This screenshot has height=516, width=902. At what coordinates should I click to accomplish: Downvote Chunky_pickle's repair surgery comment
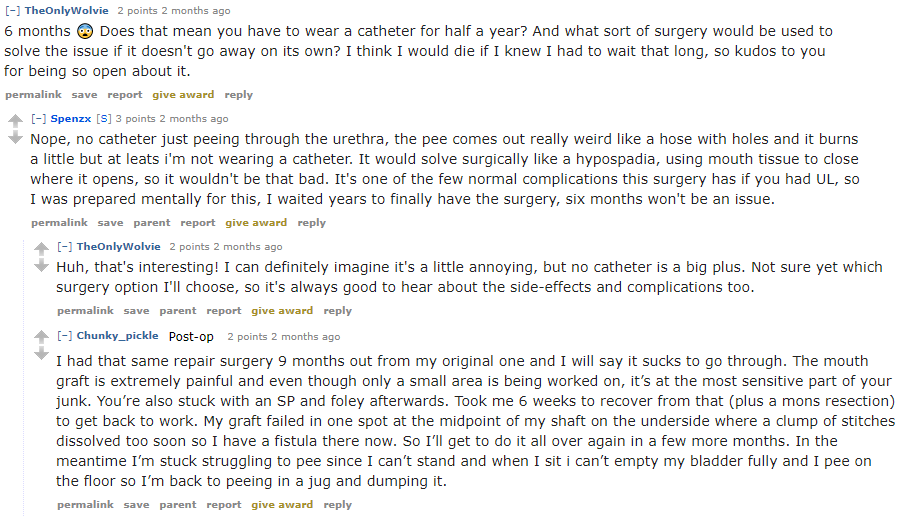click(41, 354)
